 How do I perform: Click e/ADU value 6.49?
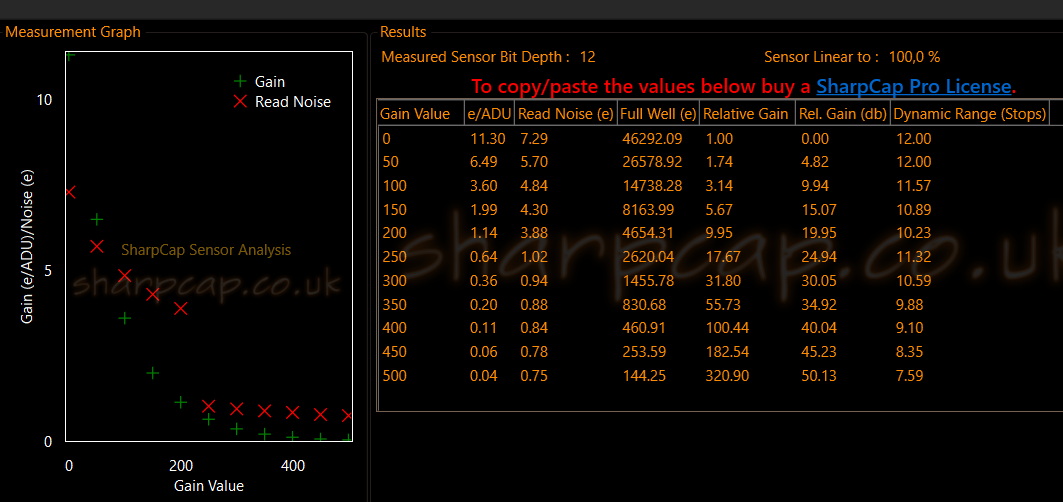pos(484,162)
